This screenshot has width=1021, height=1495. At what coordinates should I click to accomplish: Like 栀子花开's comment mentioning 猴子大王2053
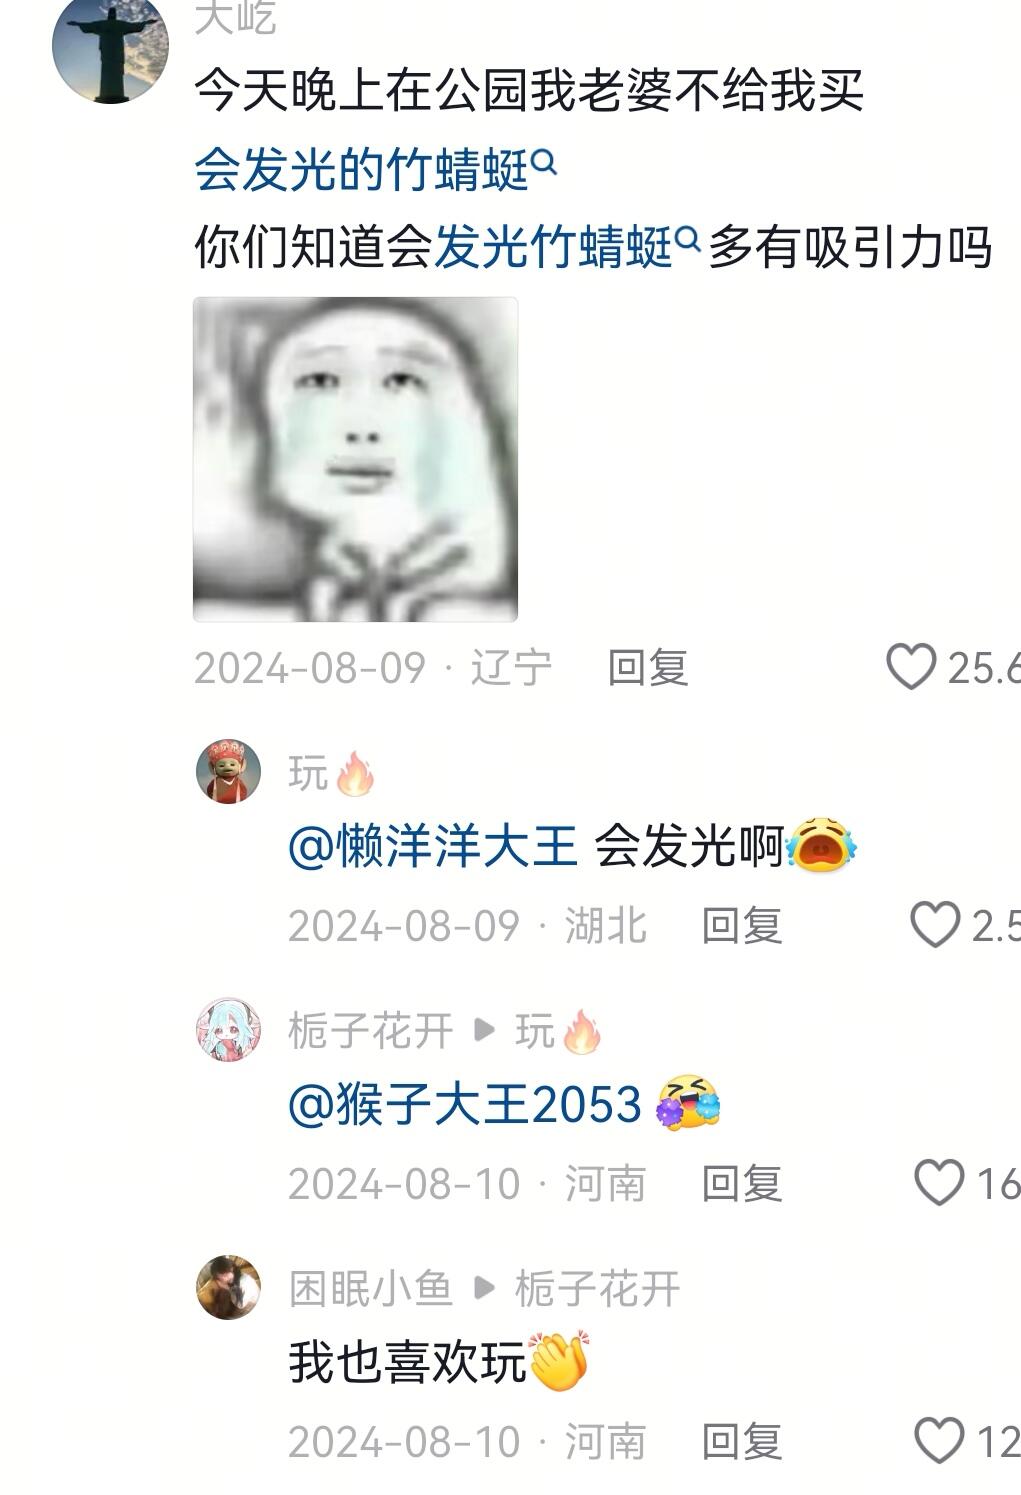(x=939, y=1183)
